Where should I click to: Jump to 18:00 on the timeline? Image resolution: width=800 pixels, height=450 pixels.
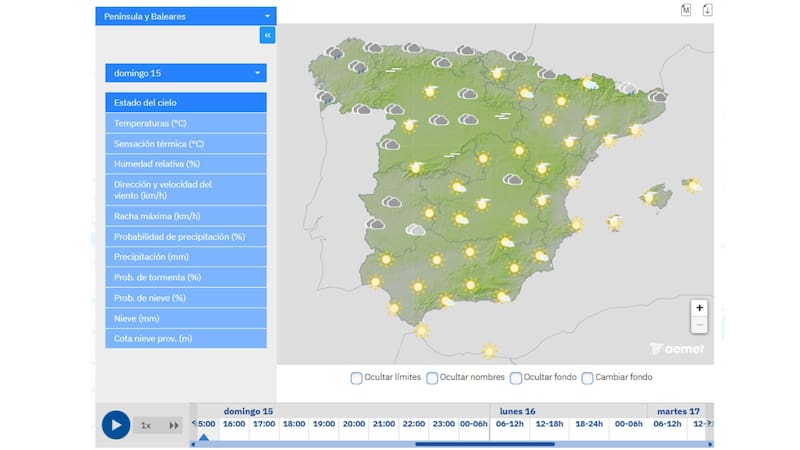(294, 424)
